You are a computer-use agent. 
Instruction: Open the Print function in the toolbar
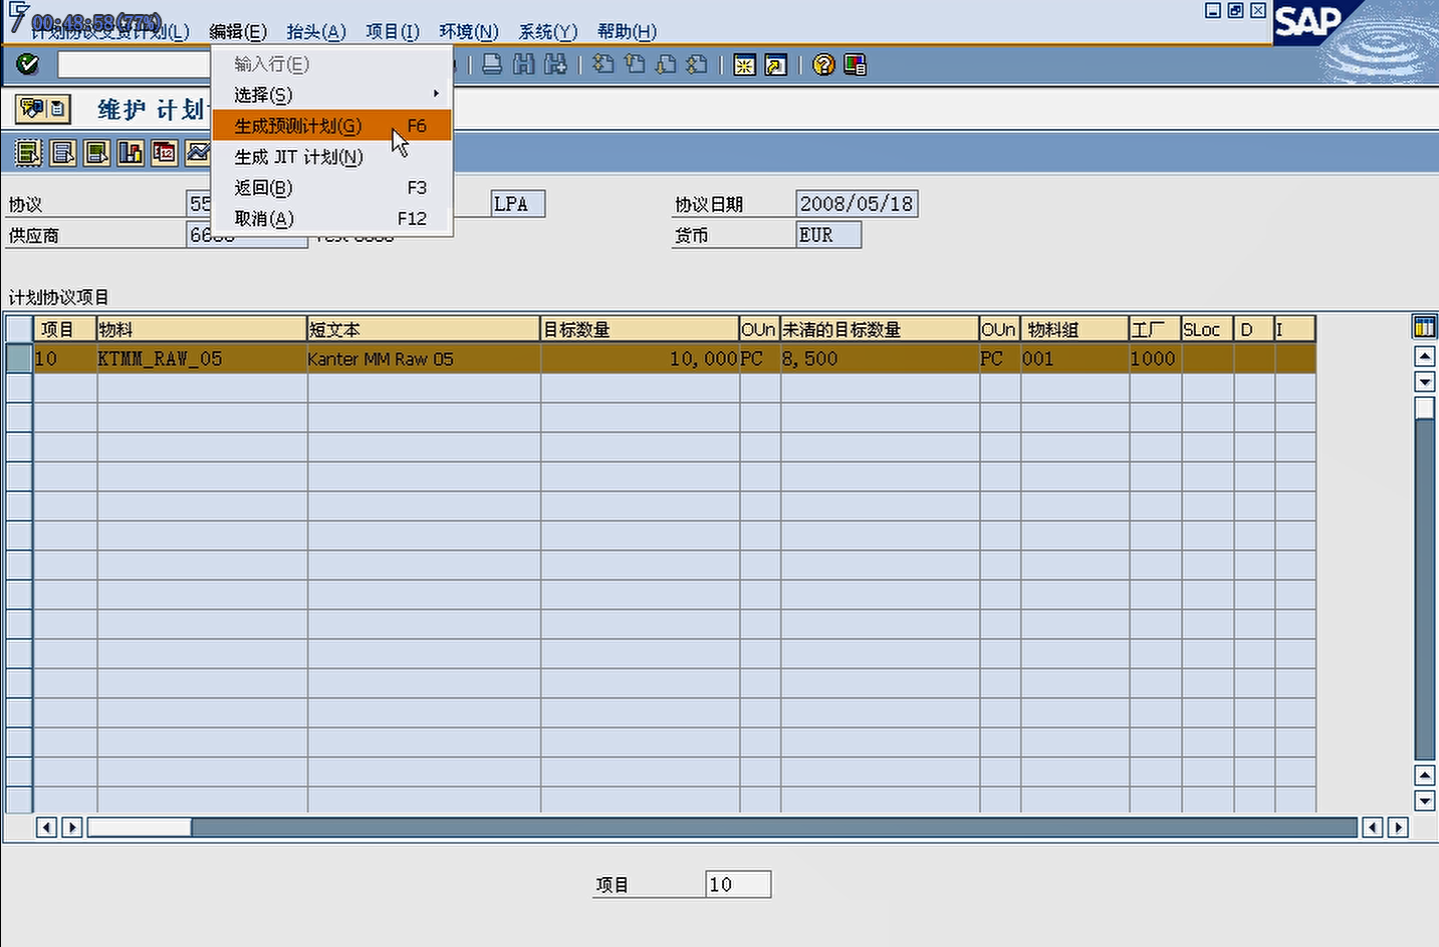494,64
